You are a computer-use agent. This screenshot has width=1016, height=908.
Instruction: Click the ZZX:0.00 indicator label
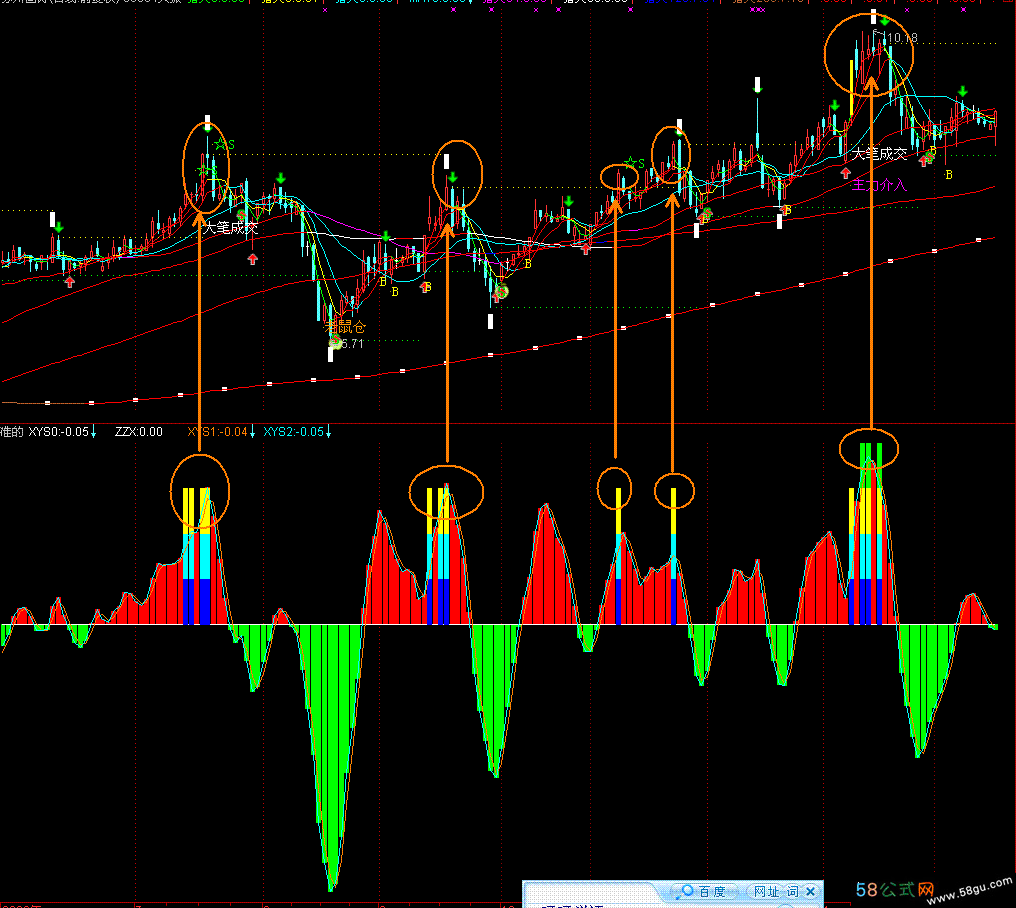tap(138, 432)
